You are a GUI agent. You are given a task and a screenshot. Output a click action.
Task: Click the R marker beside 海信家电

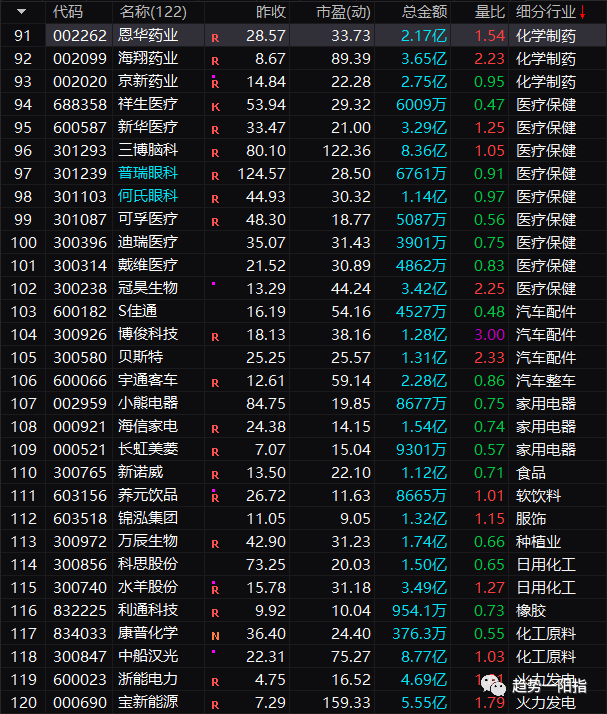pos(215,429)
